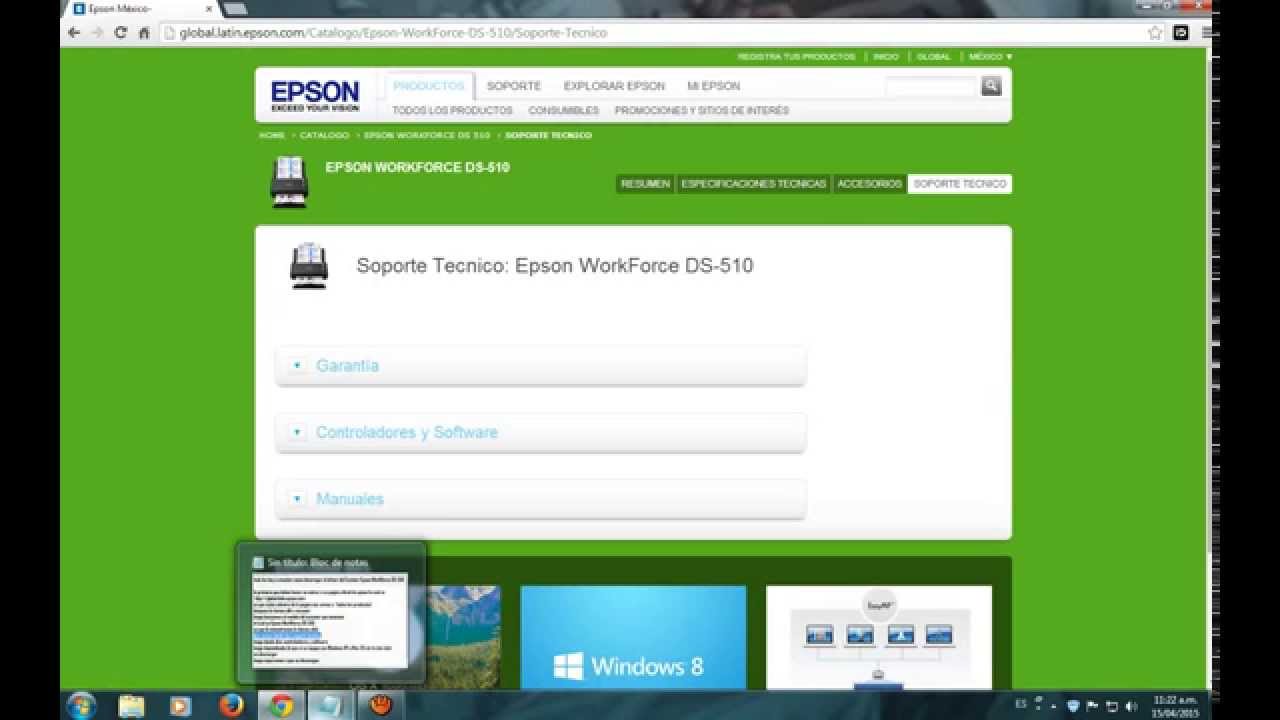1280x720 pixels.
Task: Expand the Manuales section
Action: (x=541, y=499)
